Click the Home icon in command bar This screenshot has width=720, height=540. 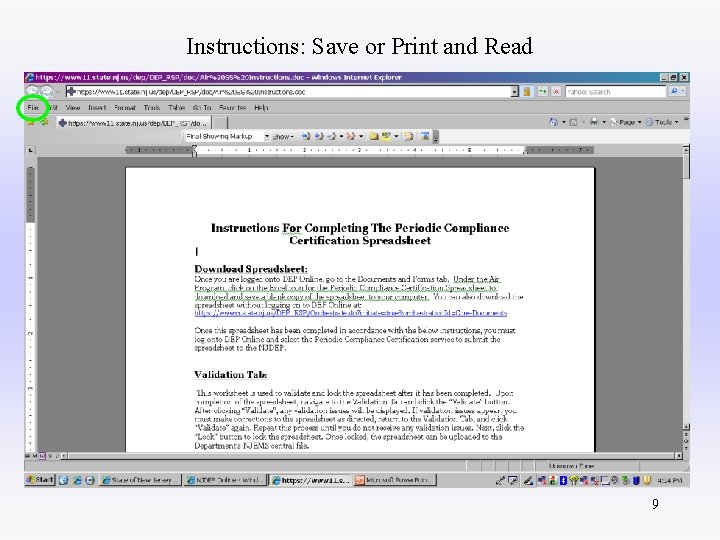[x=553, y=122]
